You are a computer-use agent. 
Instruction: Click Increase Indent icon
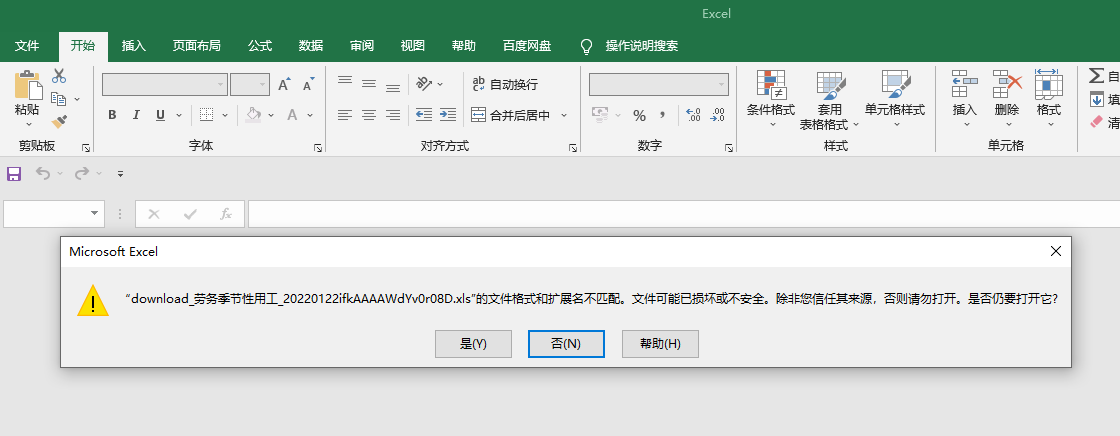click(x=448, y=114)
